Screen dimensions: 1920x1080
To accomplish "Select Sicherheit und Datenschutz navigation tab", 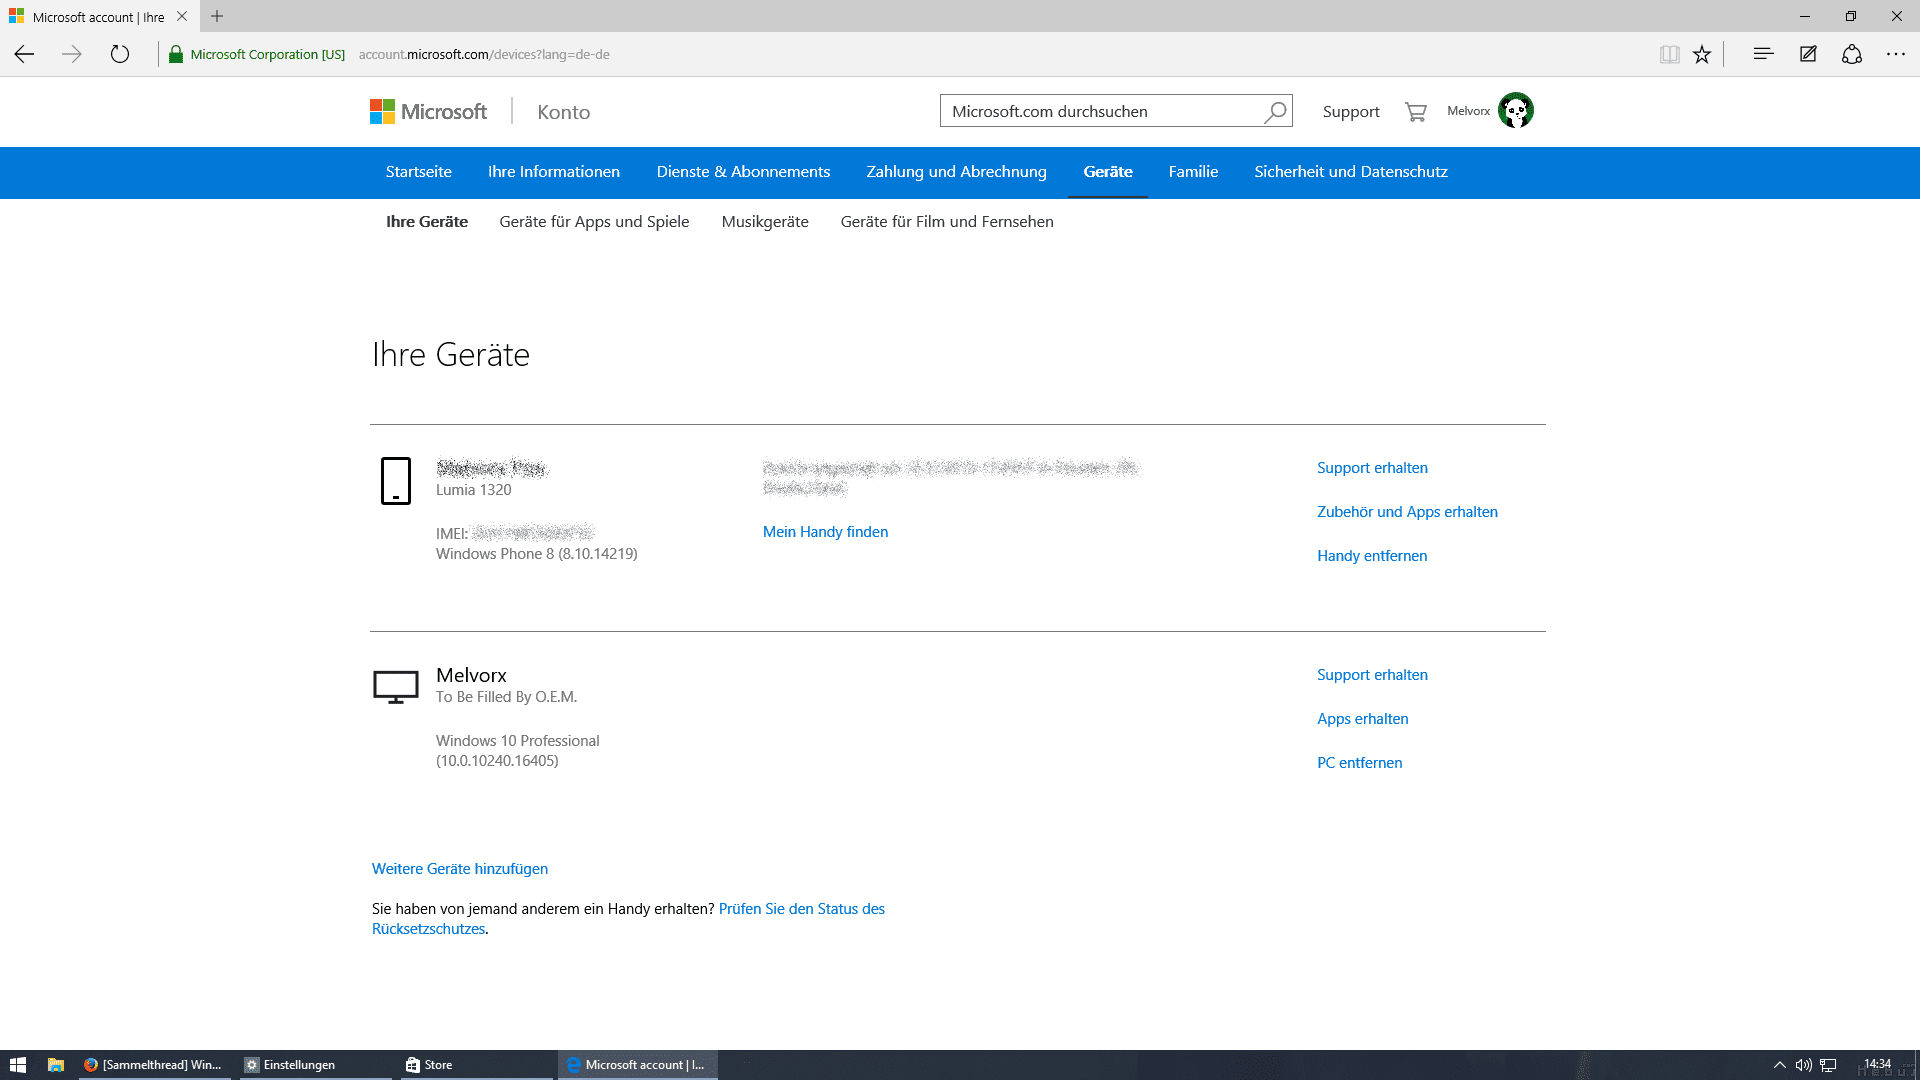I will tap(1351, 172).
